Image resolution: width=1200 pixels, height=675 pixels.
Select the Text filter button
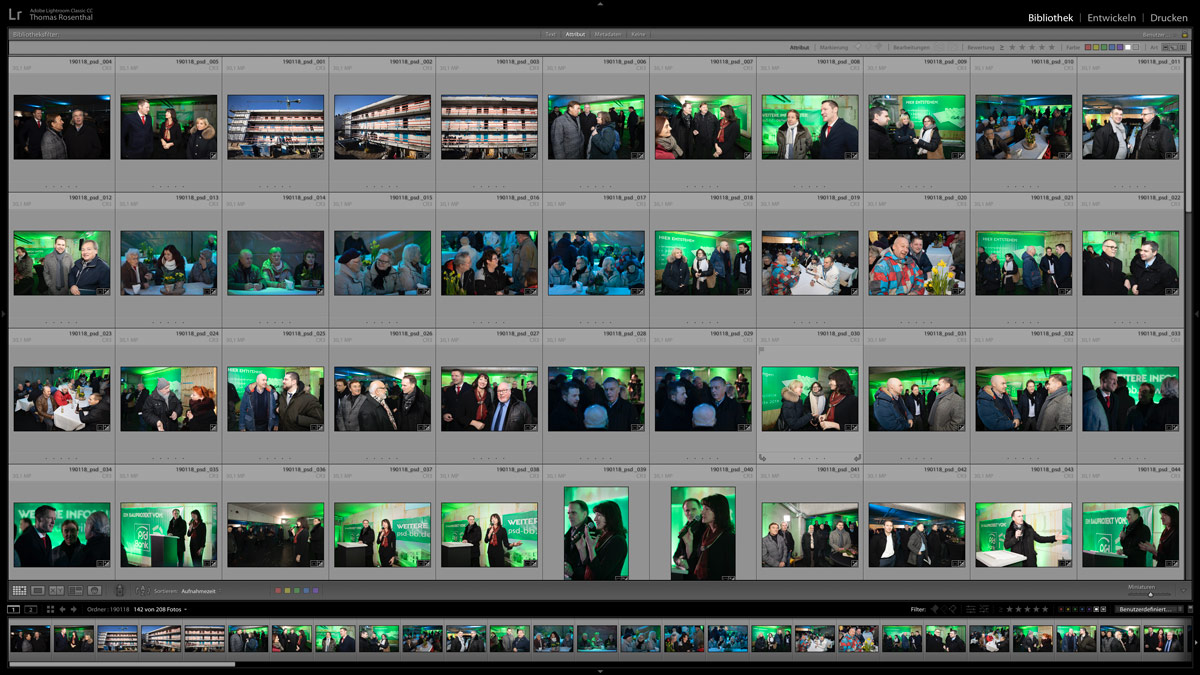tap(550, 34)
